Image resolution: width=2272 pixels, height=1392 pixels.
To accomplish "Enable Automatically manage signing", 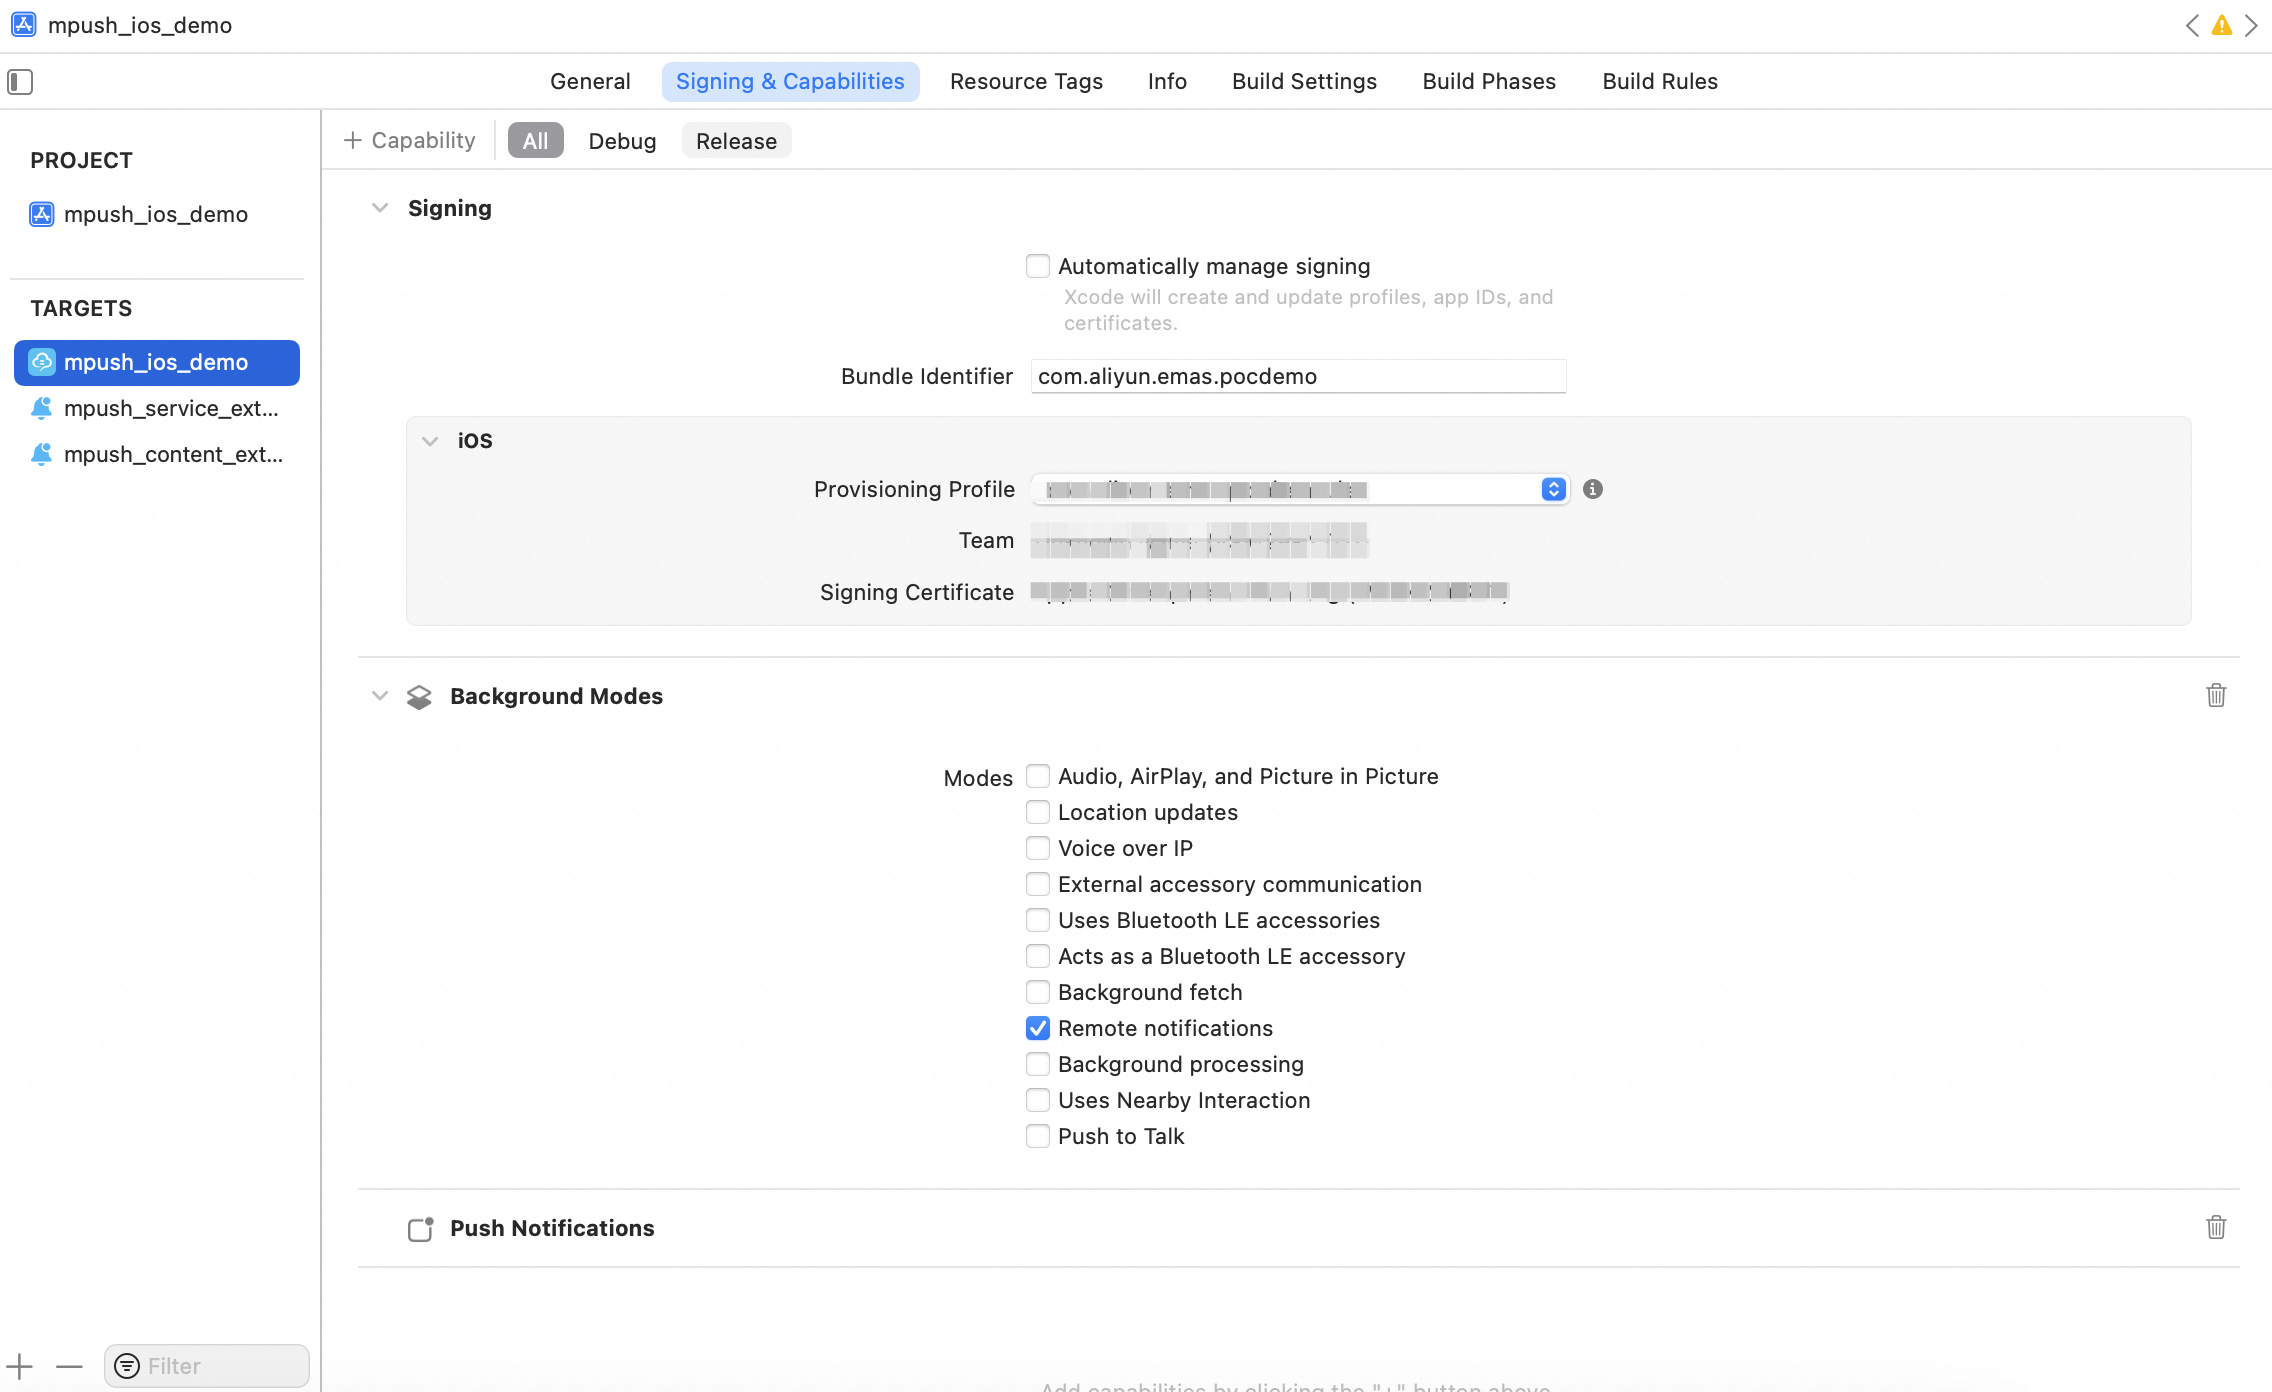I will [x=1038, y=266].
